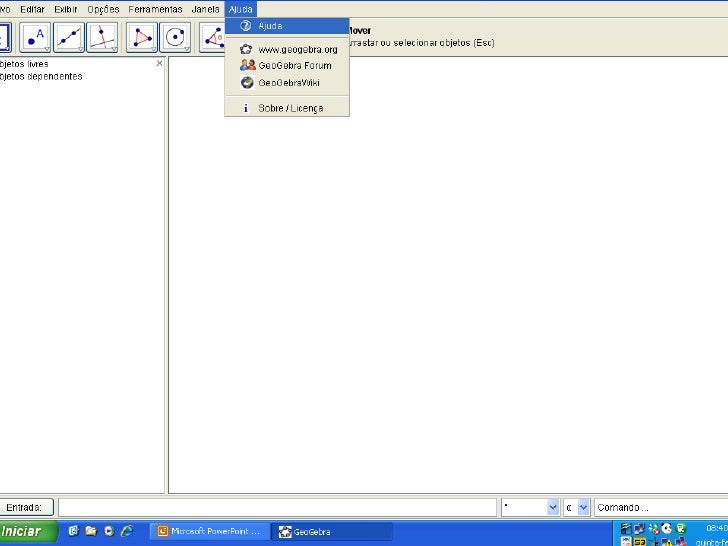
Task: Open the Opções menu
Action: pyautogui.click(x=103, y=9)
